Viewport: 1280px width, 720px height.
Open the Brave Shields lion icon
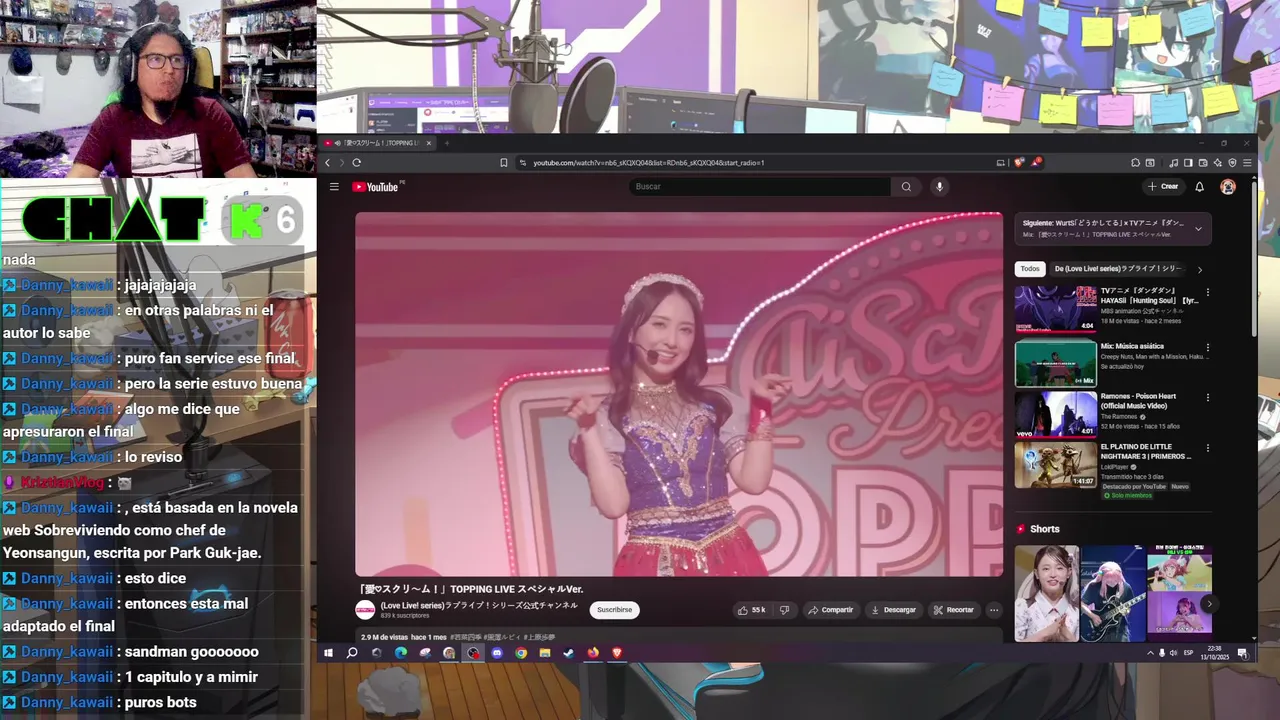pos(1019,162)
